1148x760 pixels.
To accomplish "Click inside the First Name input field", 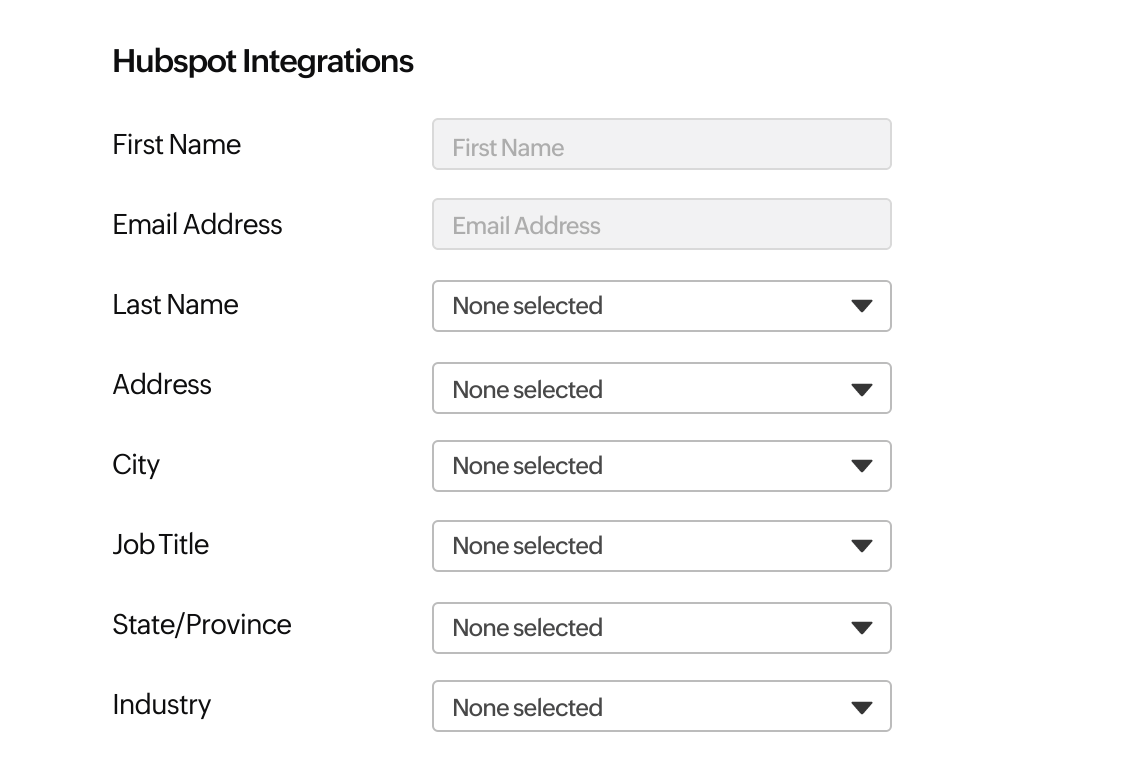I will click(x=661, y=144).
